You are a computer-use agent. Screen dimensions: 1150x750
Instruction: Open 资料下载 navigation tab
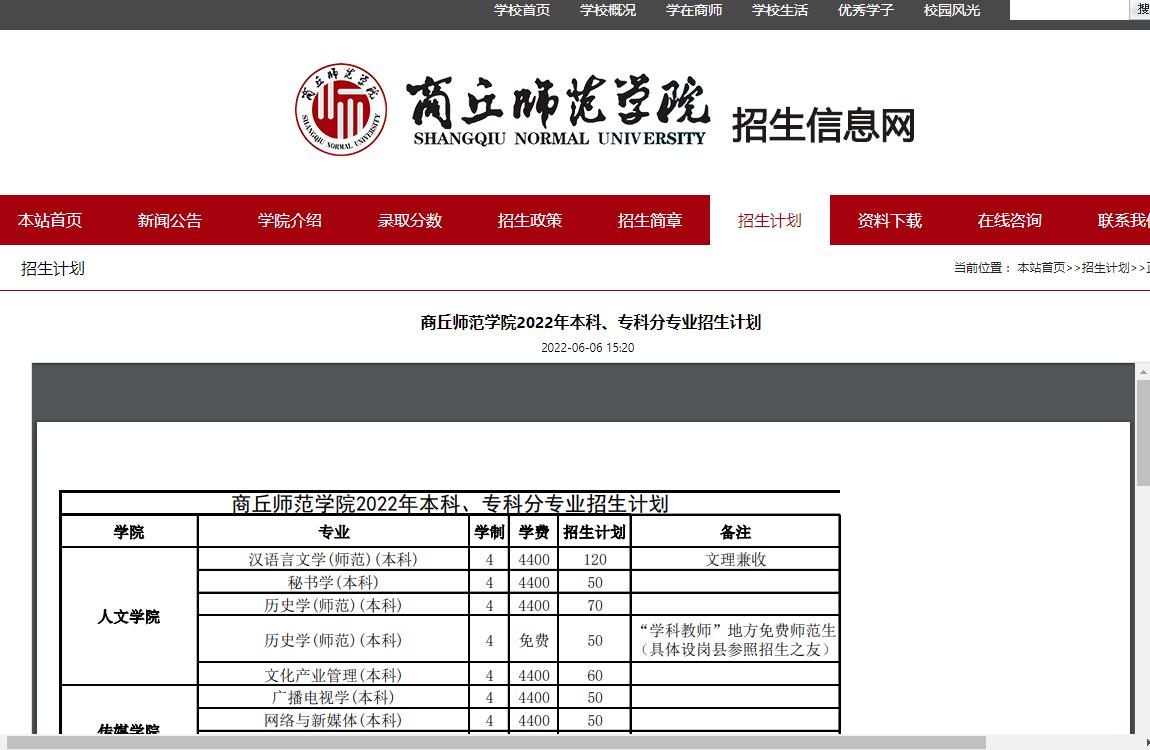click(x=890, y=220)
